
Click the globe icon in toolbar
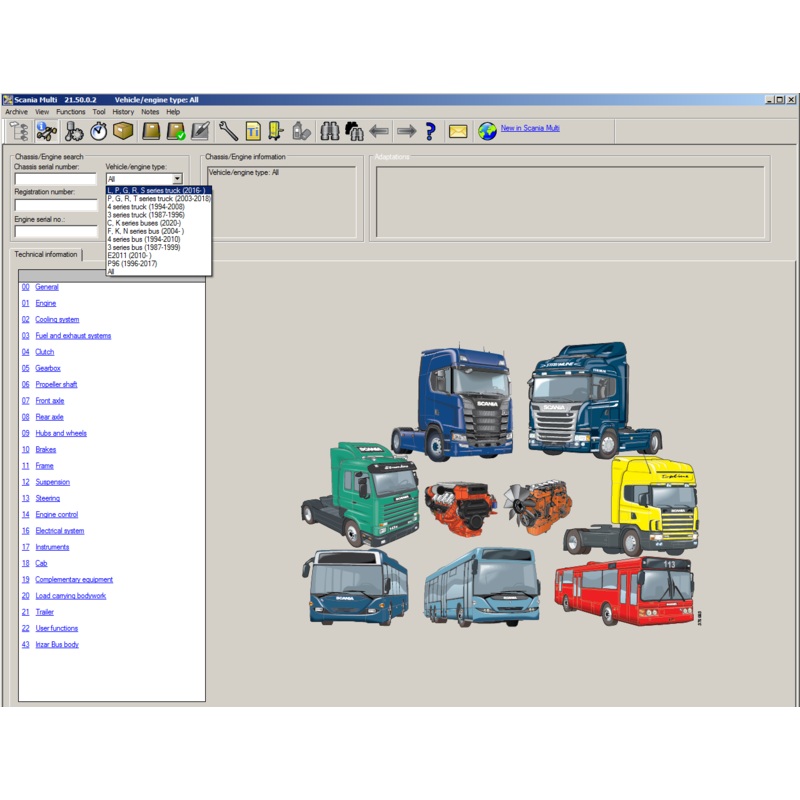(x=487, y=132)
